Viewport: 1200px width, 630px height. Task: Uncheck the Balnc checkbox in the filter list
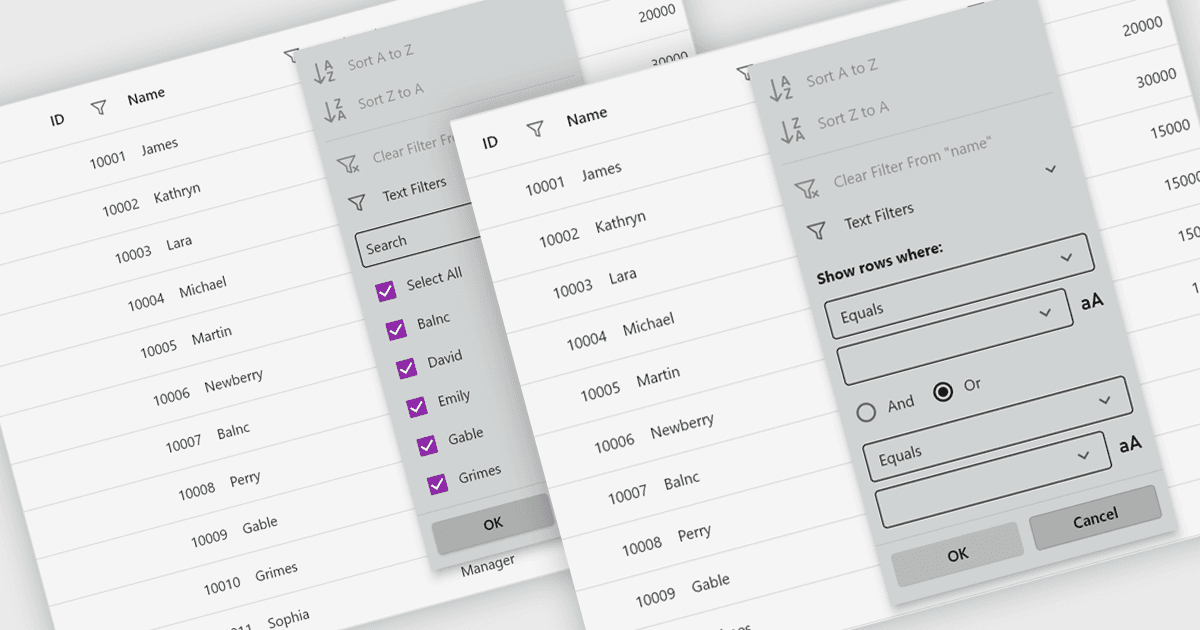point(396,330)
